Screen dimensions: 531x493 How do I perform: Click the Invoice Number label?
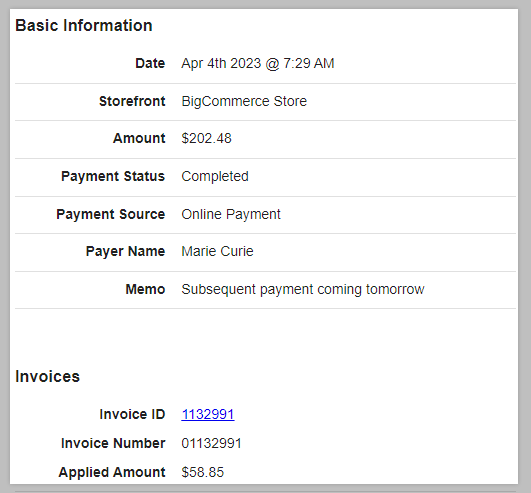point(113,443)
